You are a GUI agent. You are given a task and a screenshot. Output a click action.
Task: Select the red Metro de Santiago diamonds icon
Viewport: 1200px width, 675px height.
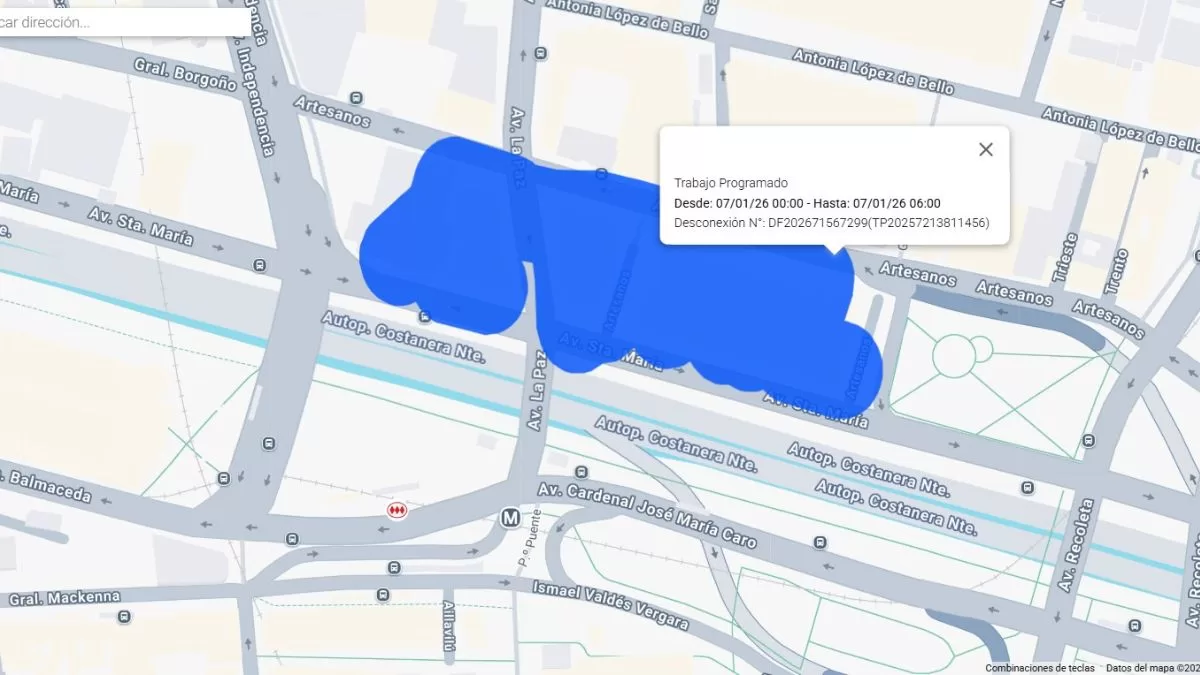click(398, 511)
